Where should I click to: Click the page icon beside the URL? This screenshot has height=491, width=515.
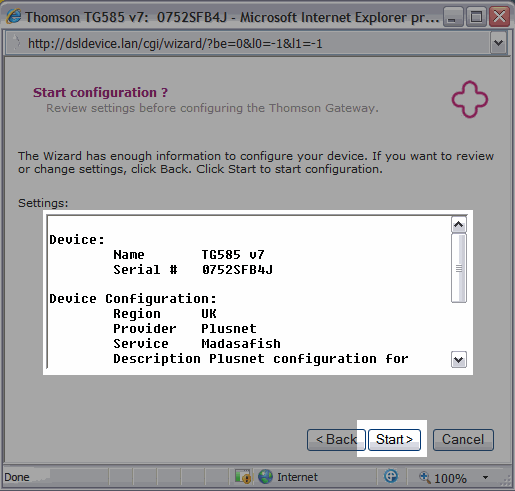click(15, 43)
